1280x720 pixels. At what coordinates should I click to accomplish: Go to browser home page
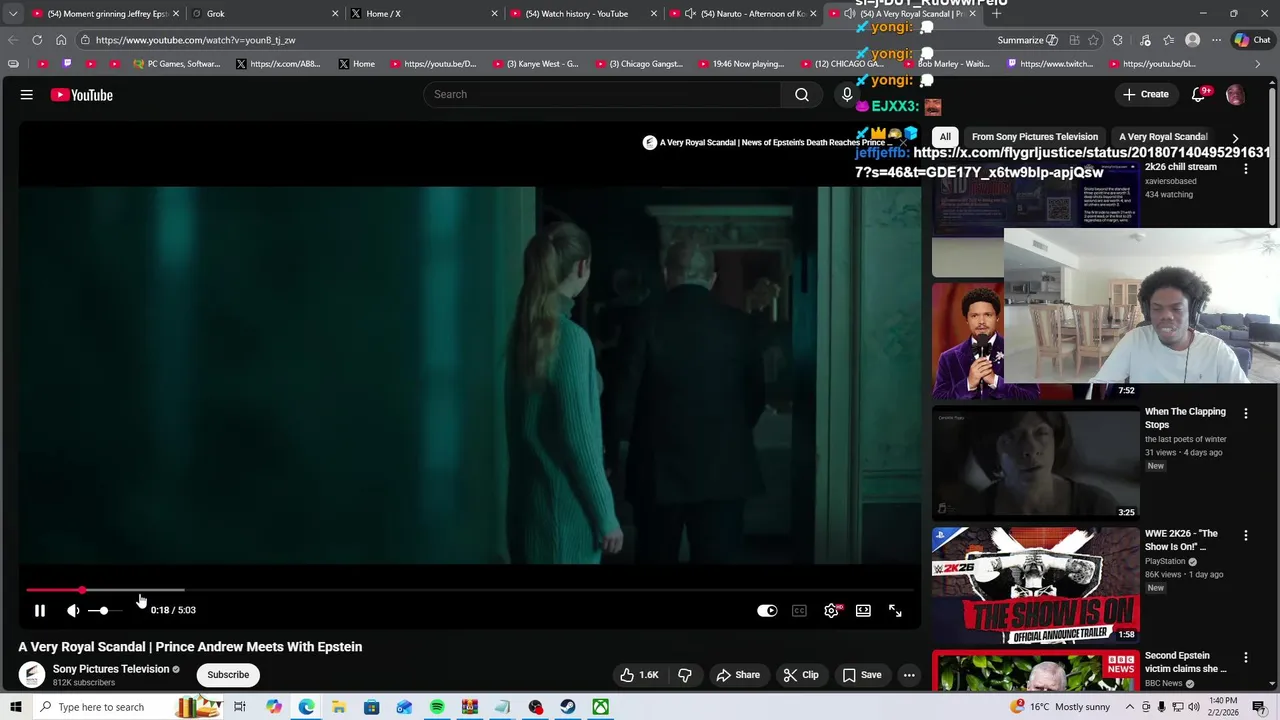[x=61, y=40]
